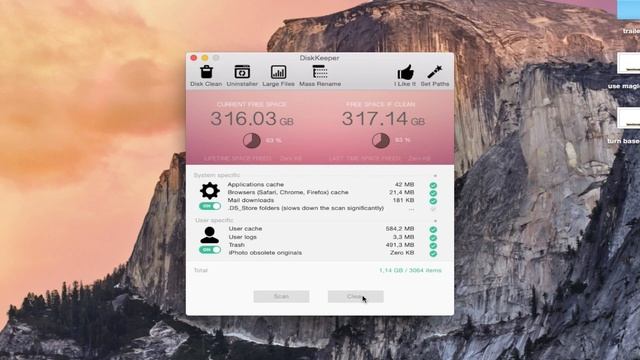640x360 pixels.
Task: Select the blue desktop folder labeled traile
Action: (x=628, y=9)
